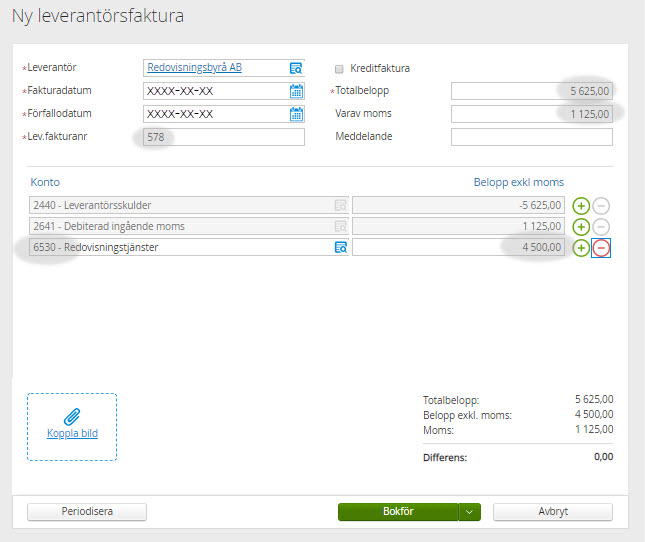Click the supplier search icon beside Redovisningsbyrå AB
This screenshot has height=542, width=645.
point(296,68)
